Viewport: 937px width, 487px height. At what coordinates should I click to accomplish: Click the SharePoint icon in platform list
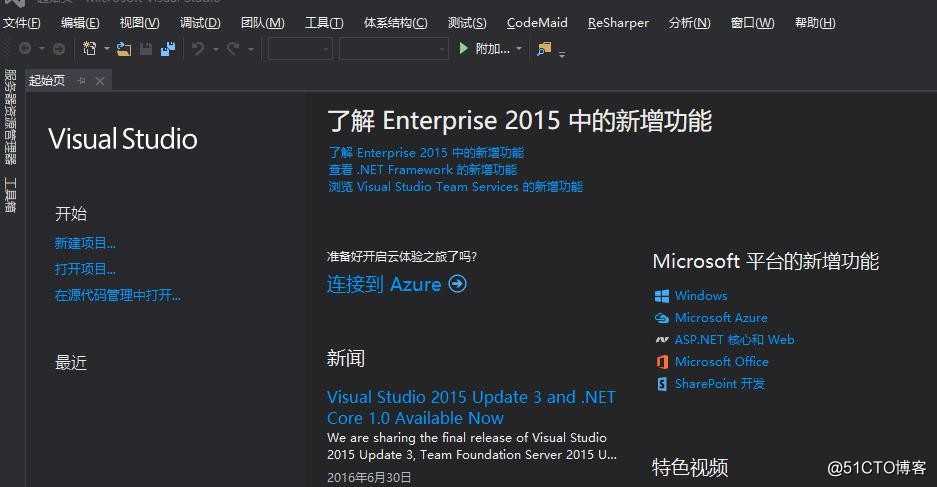(x=662, y=384)
